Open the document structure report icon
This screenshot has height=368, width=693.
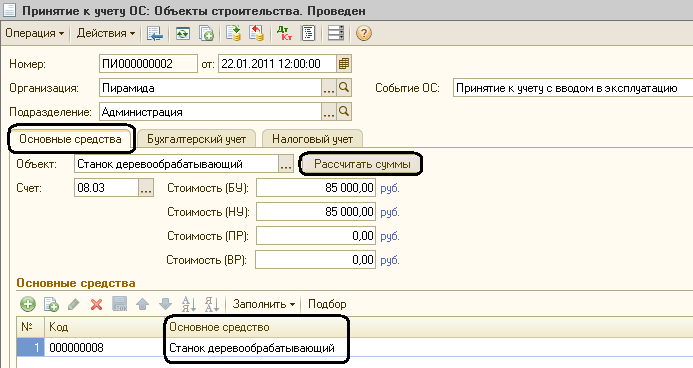click(x=308, y=34)
